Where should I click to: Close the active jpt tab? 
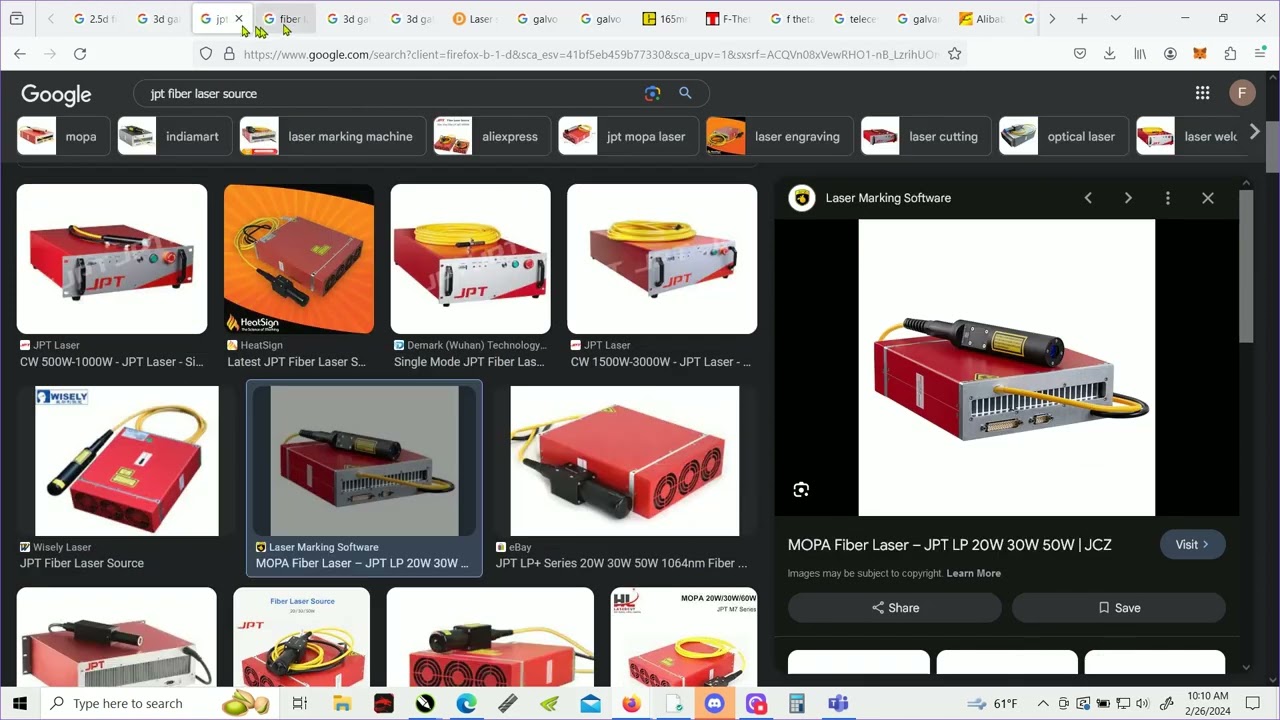[x=239, y=18]
